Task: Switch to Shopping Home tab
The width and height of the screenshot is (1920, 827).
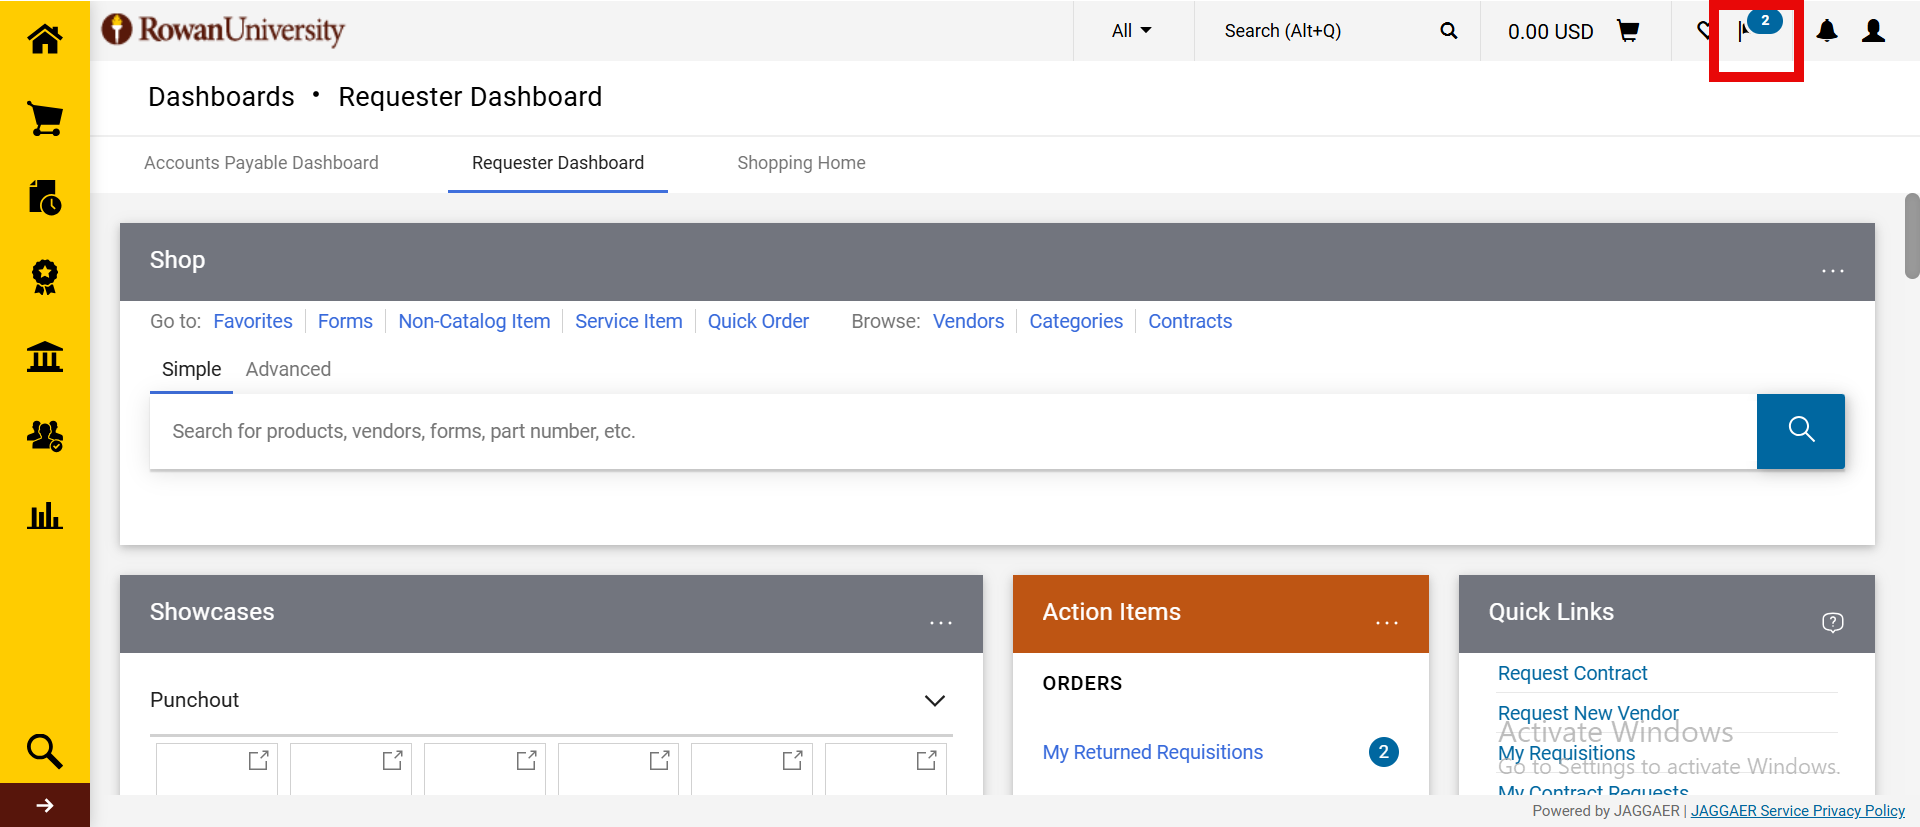Action: coord(801,163)
